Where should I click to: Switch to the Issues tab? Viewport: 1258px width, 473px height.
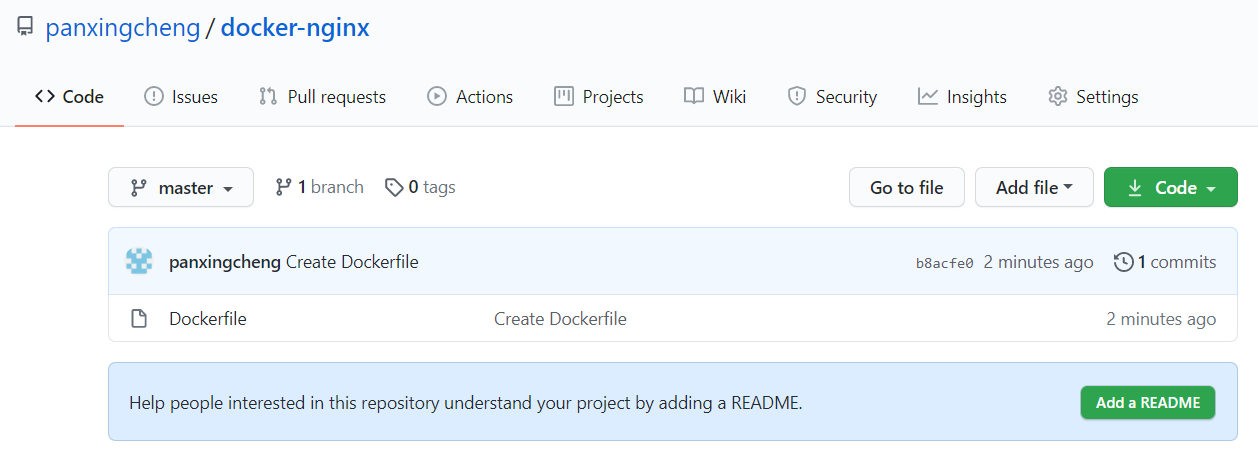point(181,97)
